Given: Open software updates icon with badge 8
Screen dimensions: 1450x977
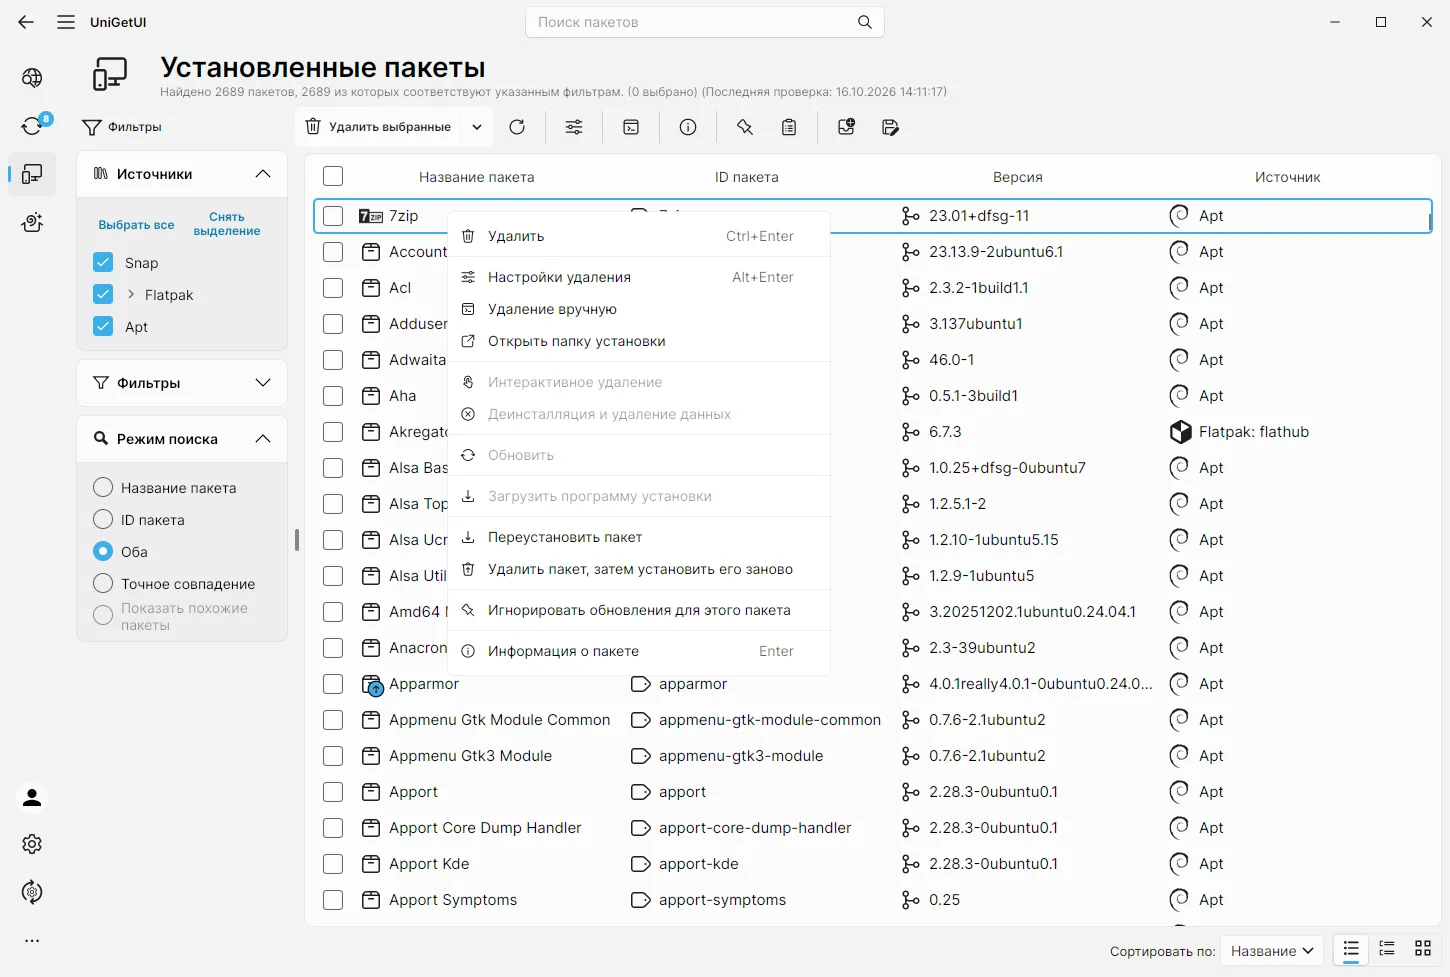Looking at the screenshot, I should (32, 125).
